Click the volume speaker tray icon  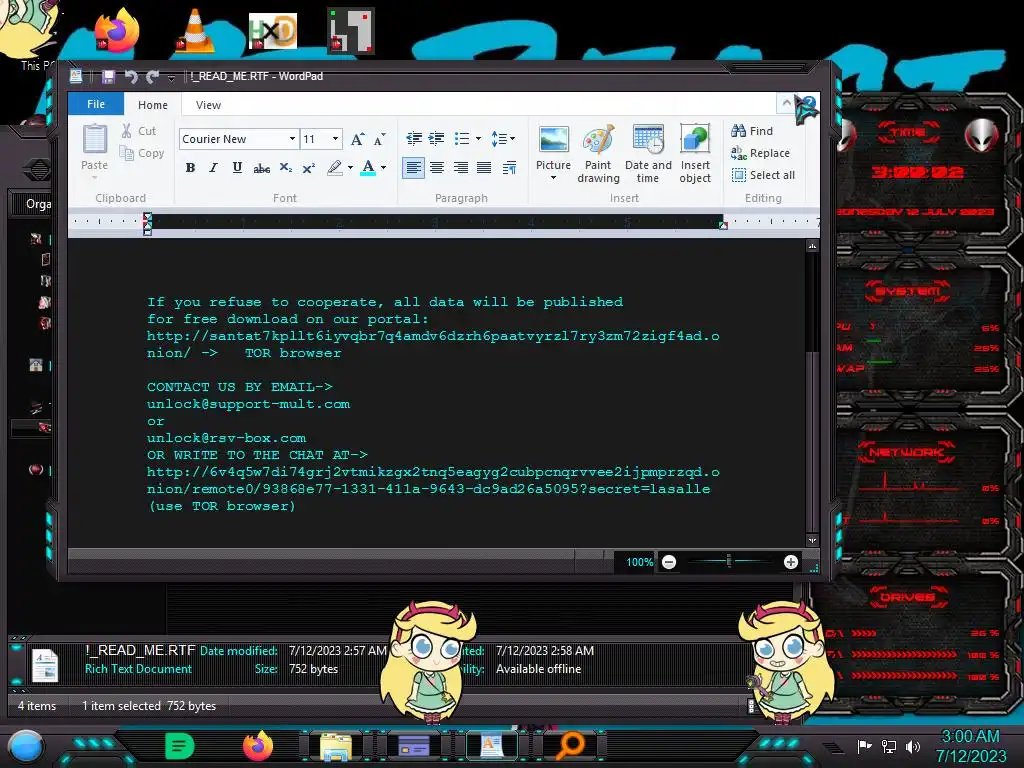tap(913, 746)
